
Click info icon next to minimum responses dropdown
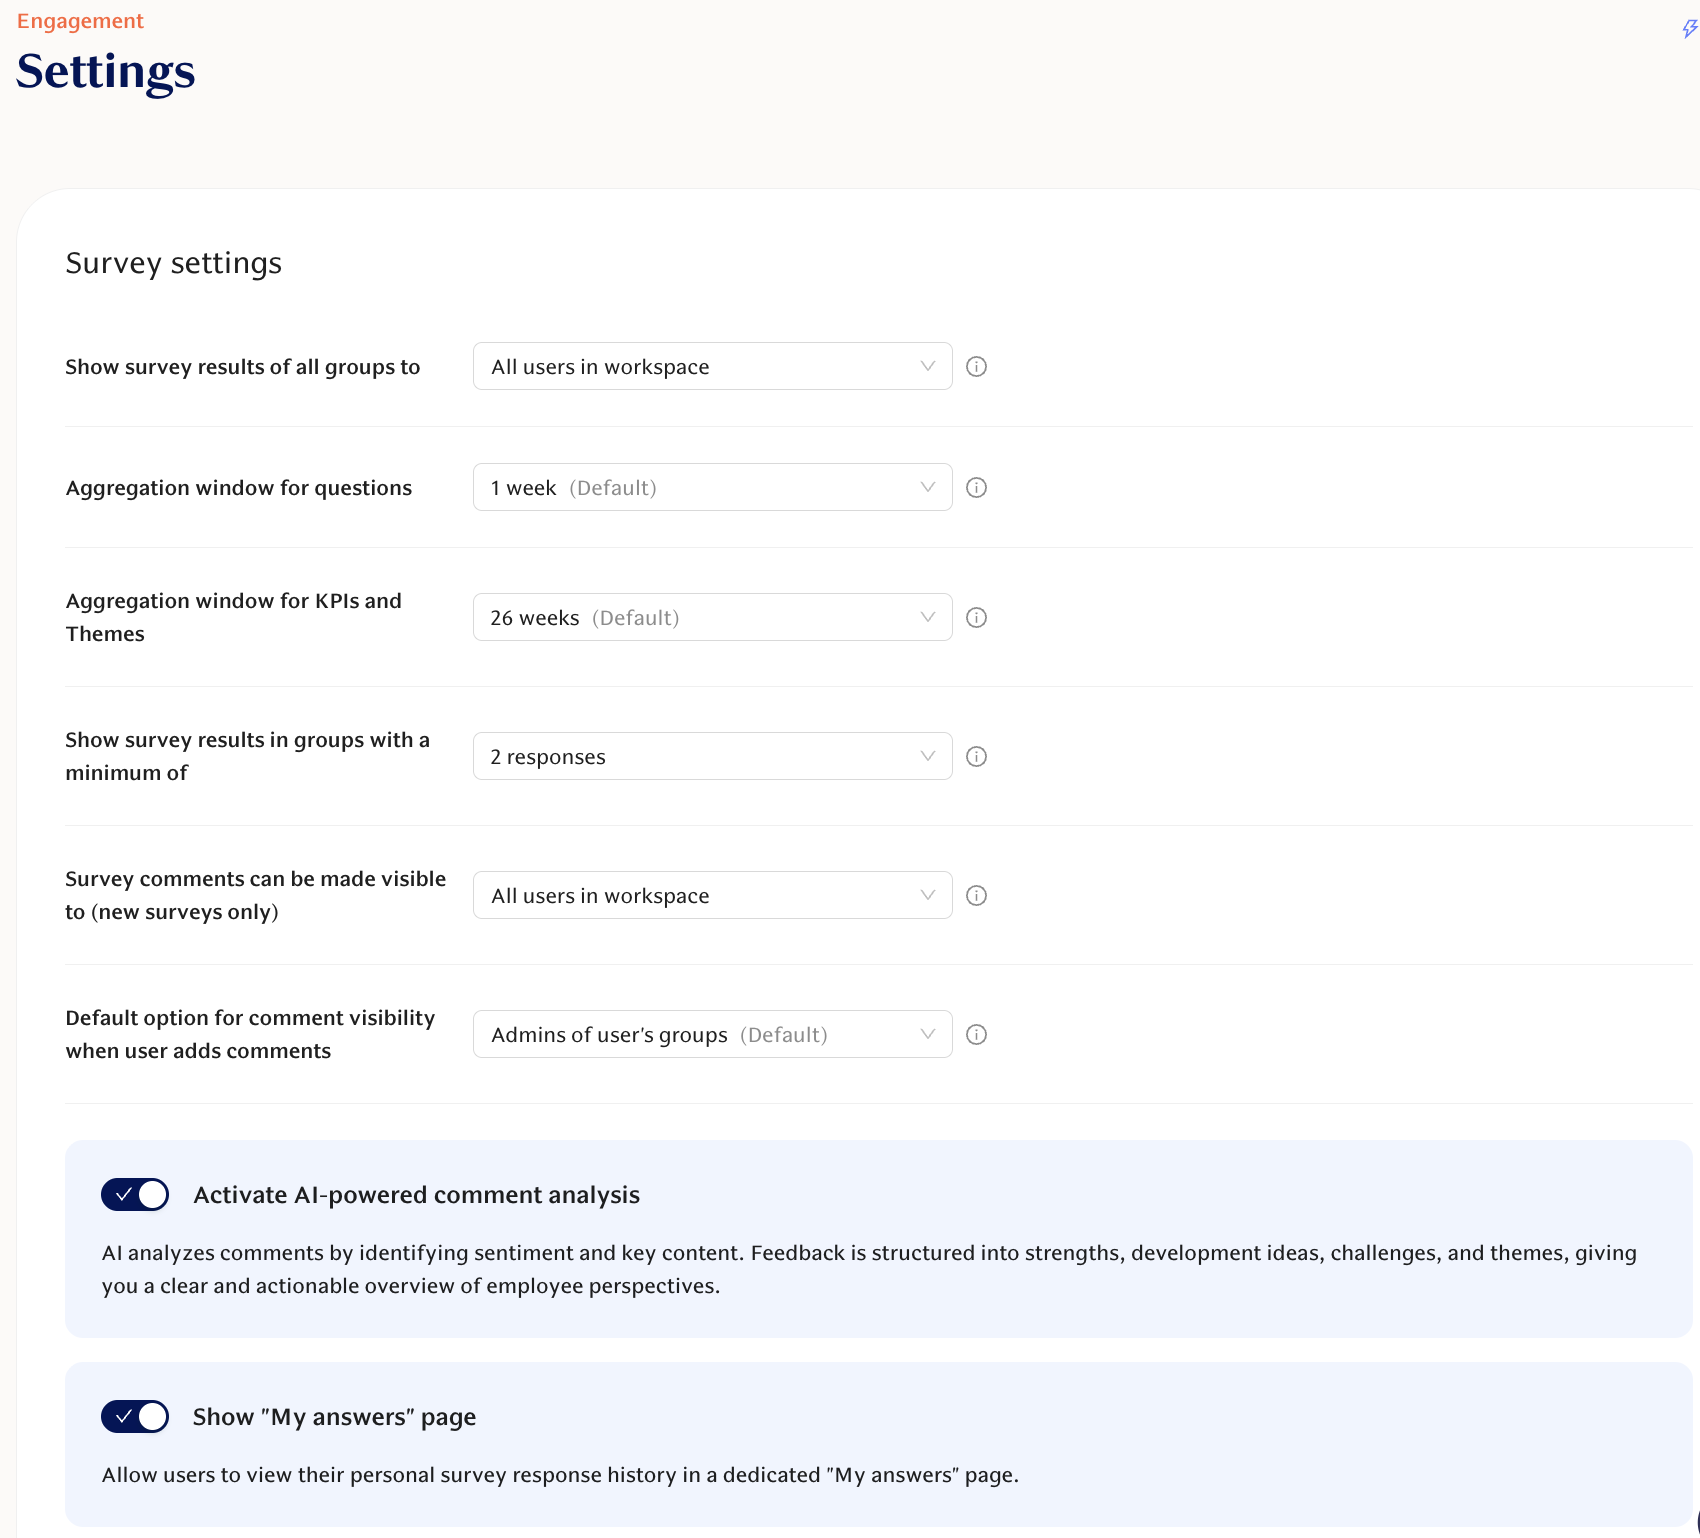(976, 757)
